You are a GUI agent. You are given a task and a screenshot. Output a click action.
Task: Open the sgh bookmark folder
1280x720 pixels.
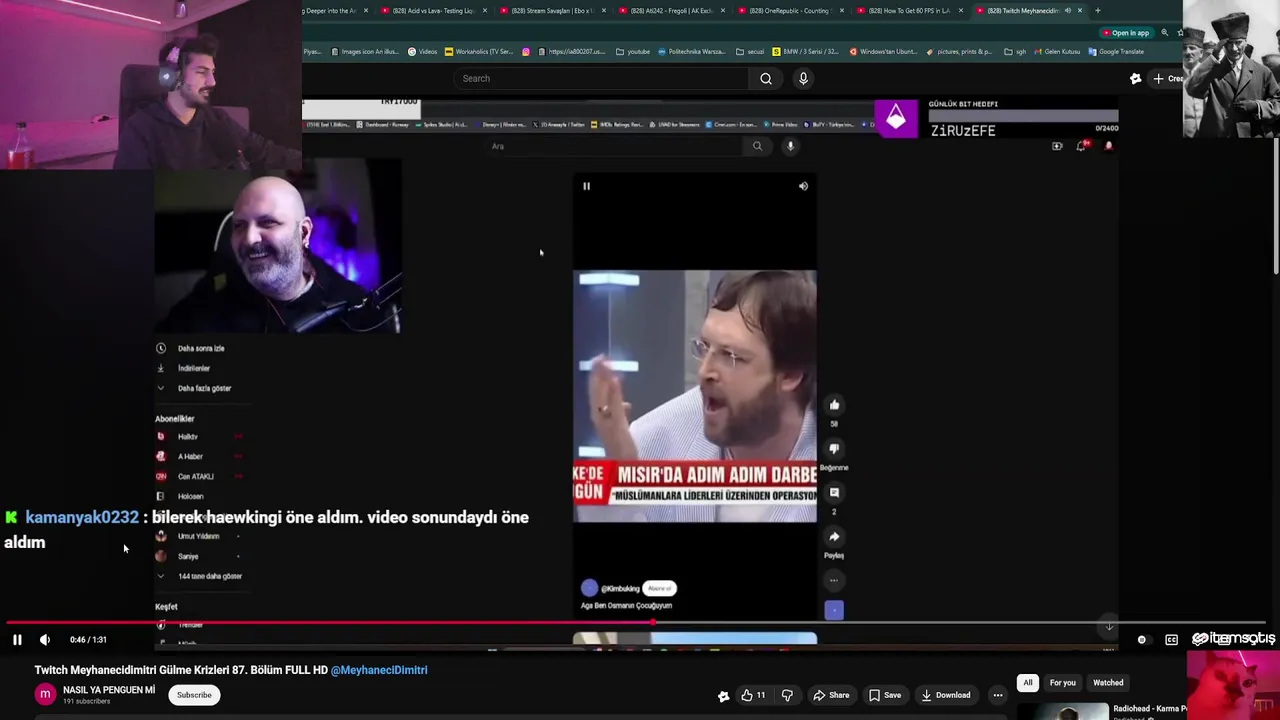1015,52
